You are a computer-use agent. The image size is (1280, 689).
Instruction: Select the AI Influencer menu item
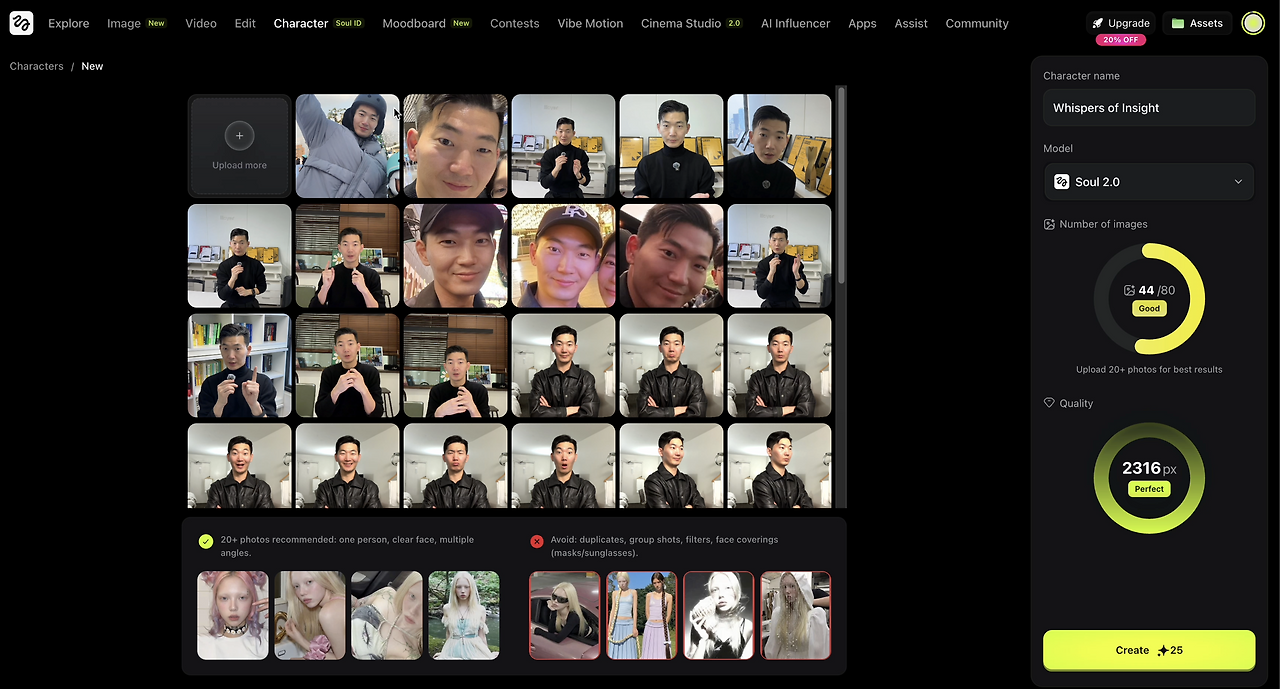pyautogui.click(x=795, y=22)
